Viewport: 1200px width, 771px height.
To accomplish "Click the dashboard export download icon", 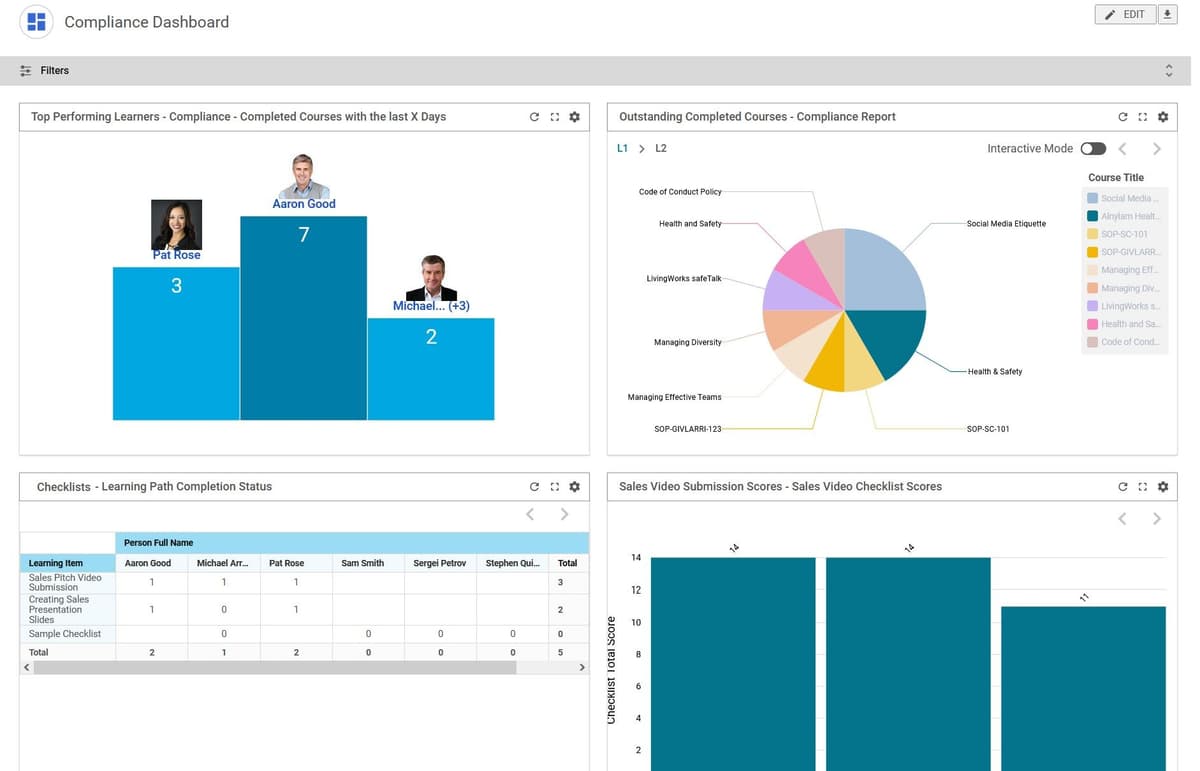I will click(x=1168, y=14).
